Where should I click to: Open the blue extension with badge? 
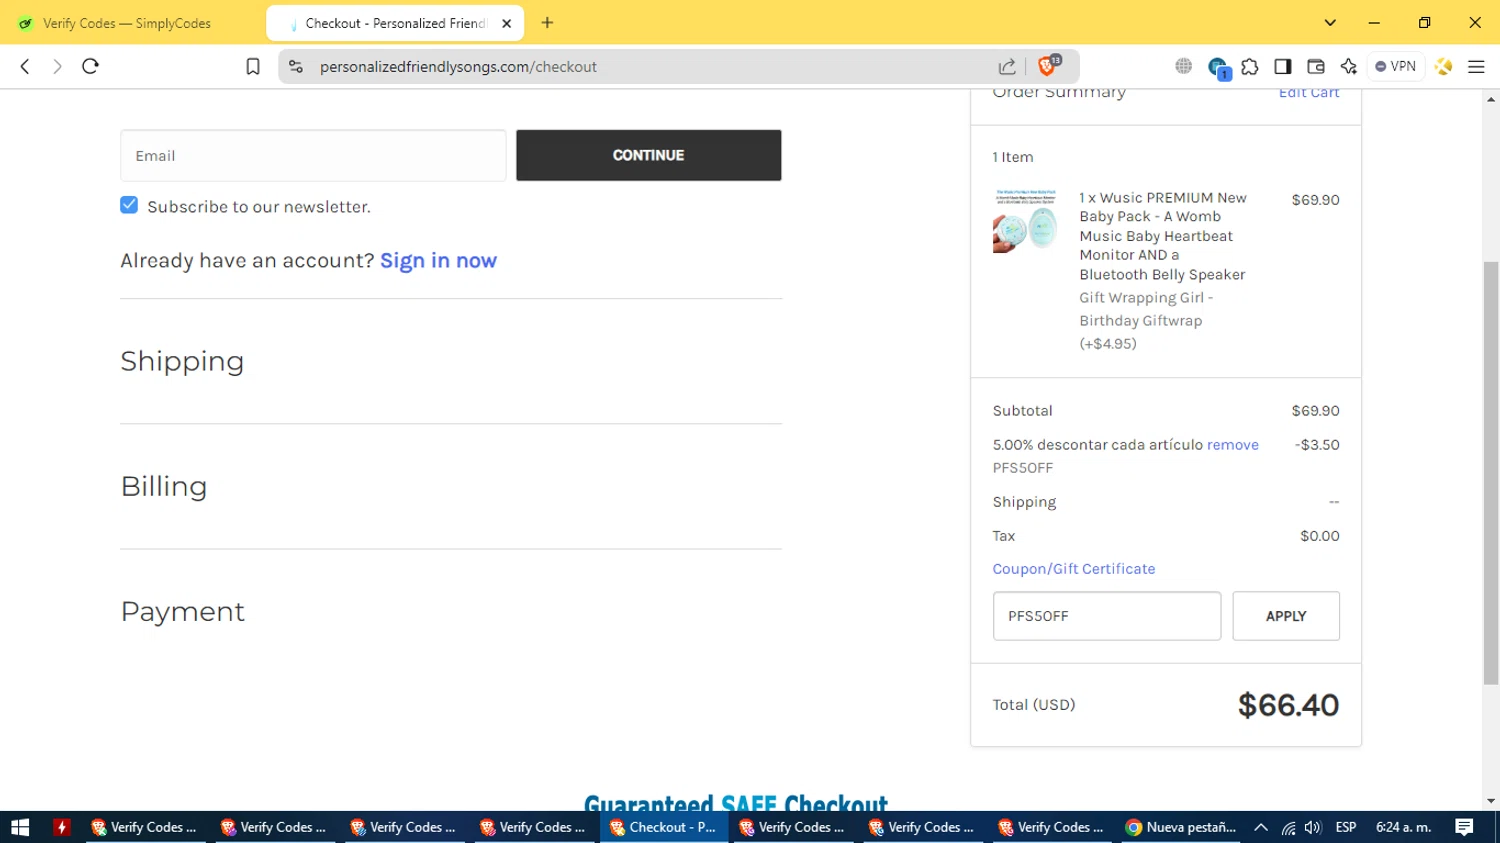[1218, 68]
